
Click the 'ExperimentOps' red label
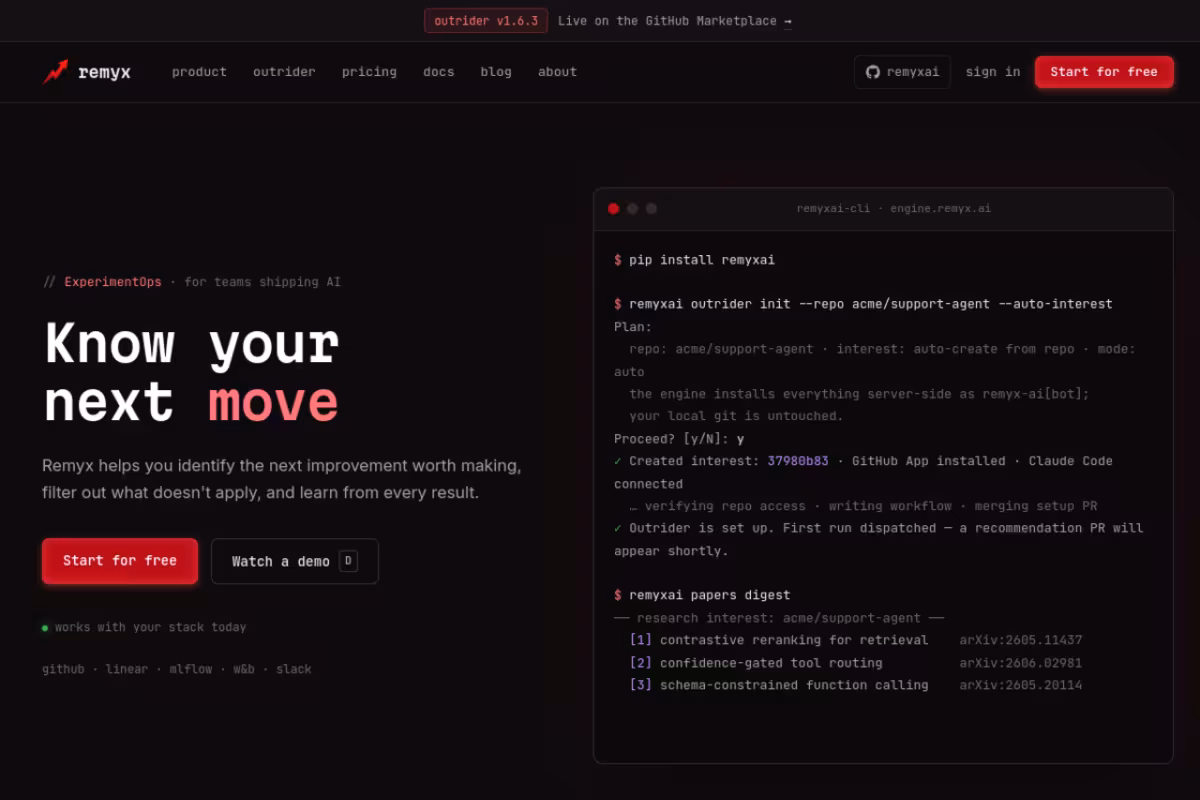pos(113,282)
